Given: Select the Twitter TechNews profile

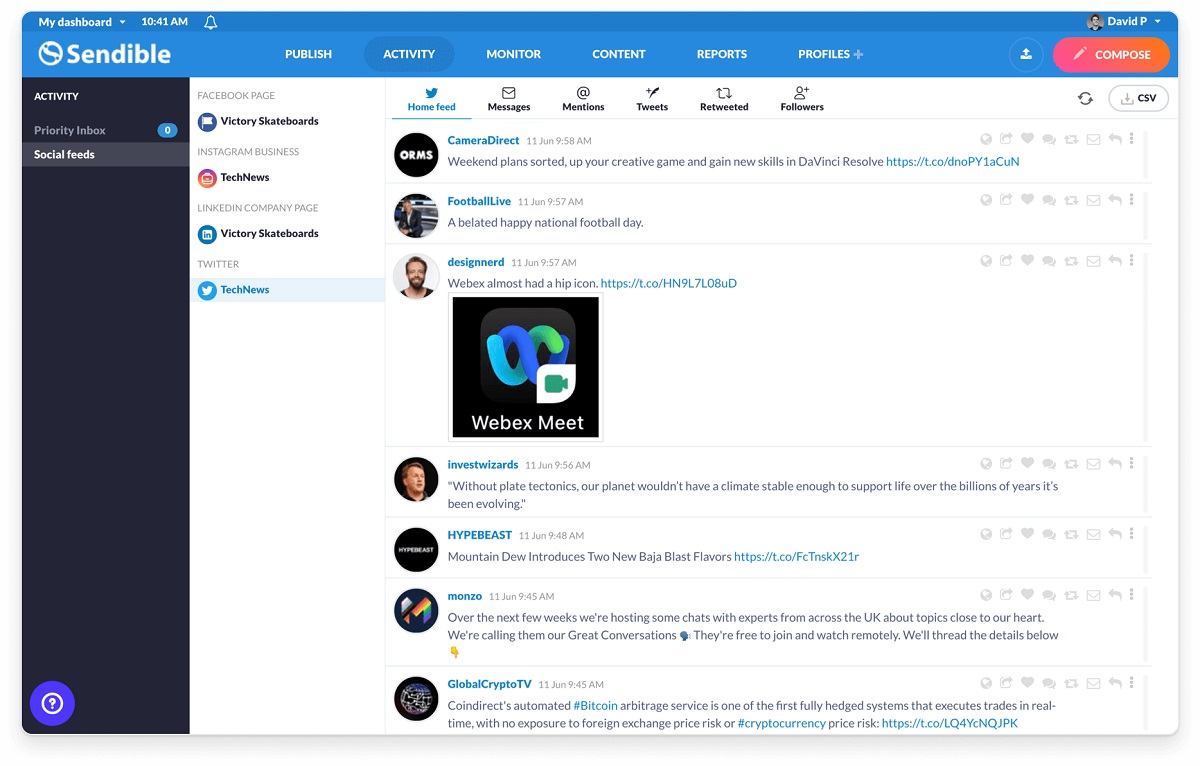Looking at the screenshot, I should [x=287, y=290].
